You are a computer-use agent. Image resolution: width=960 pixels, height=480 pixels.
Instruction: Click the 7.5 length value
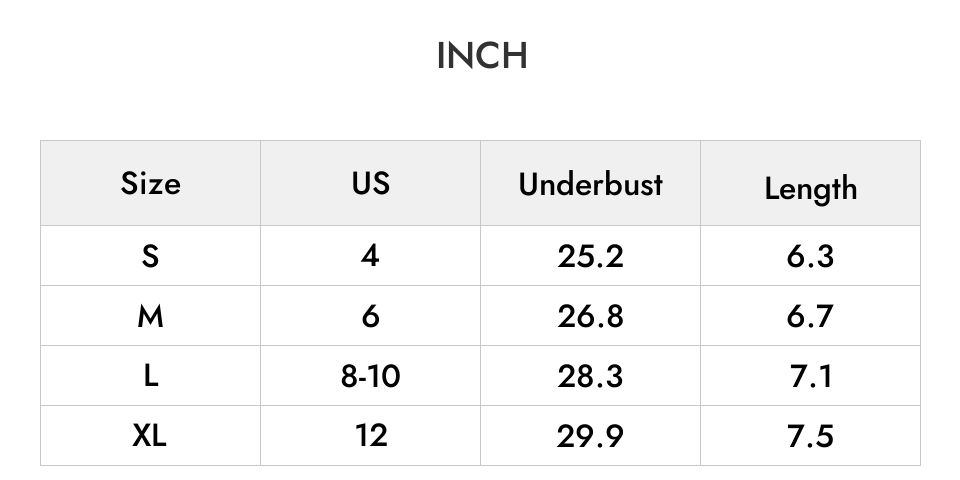pyautogui.click(x=810, y=435)
